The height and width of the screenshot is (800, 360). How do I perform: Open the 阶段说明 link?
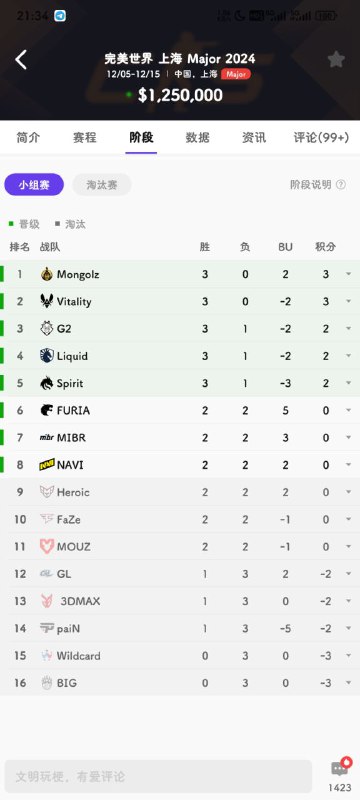coord(311,185)
